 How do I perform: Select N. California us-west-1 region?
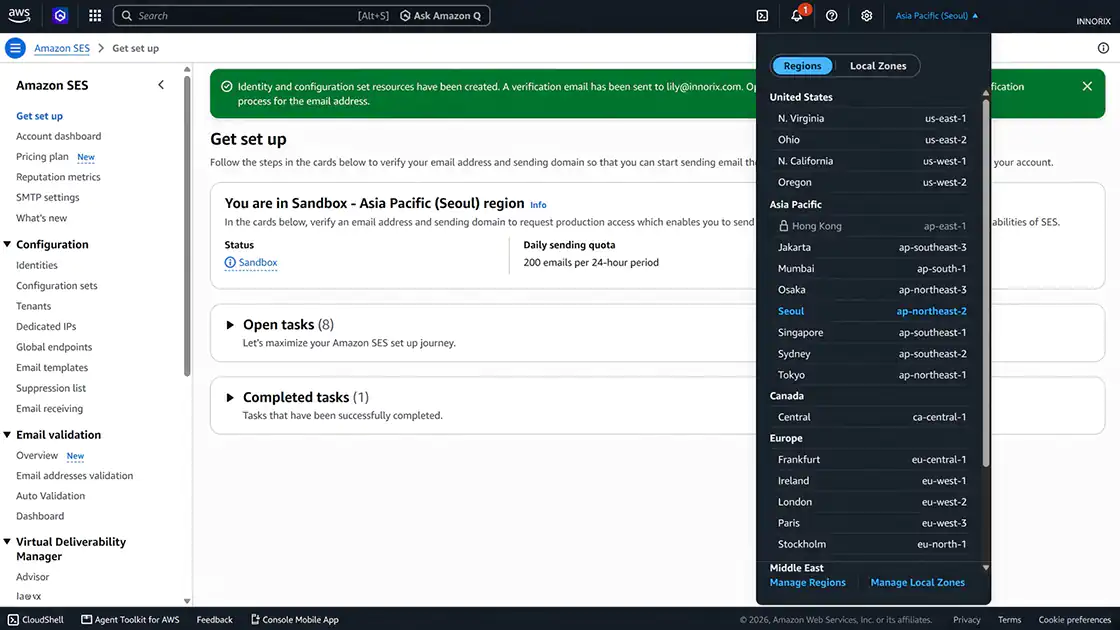(x=871, y=161)
